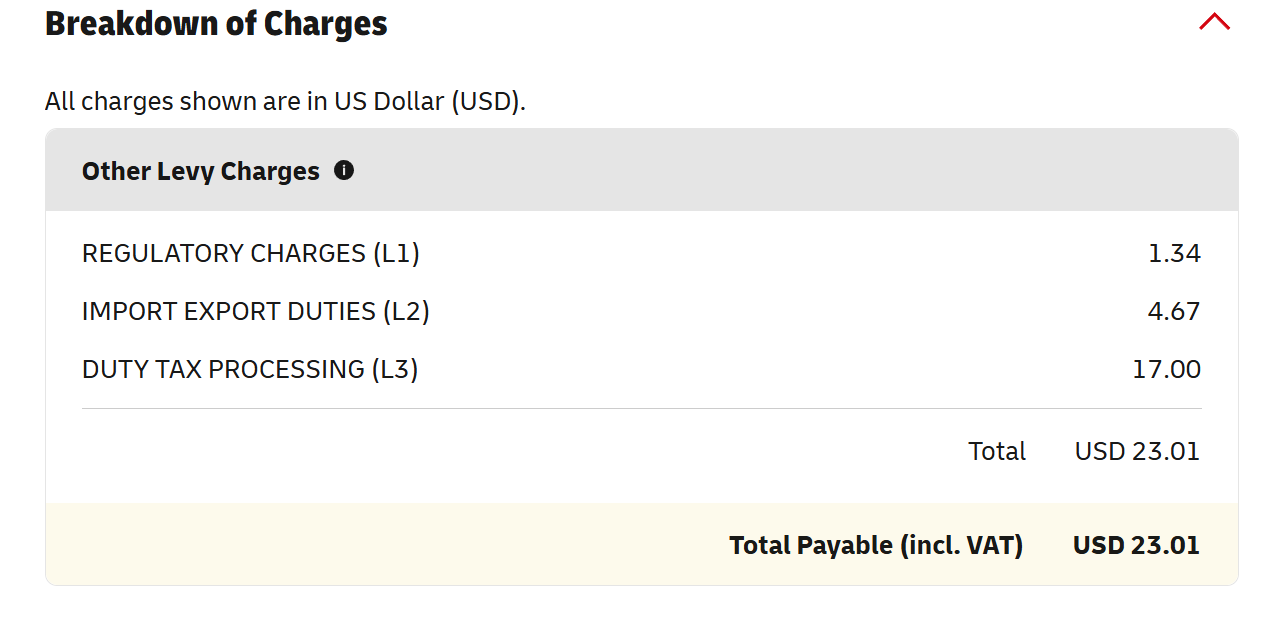
Task: Click the Breakdown of Charges heading
Action: point(216,23)
